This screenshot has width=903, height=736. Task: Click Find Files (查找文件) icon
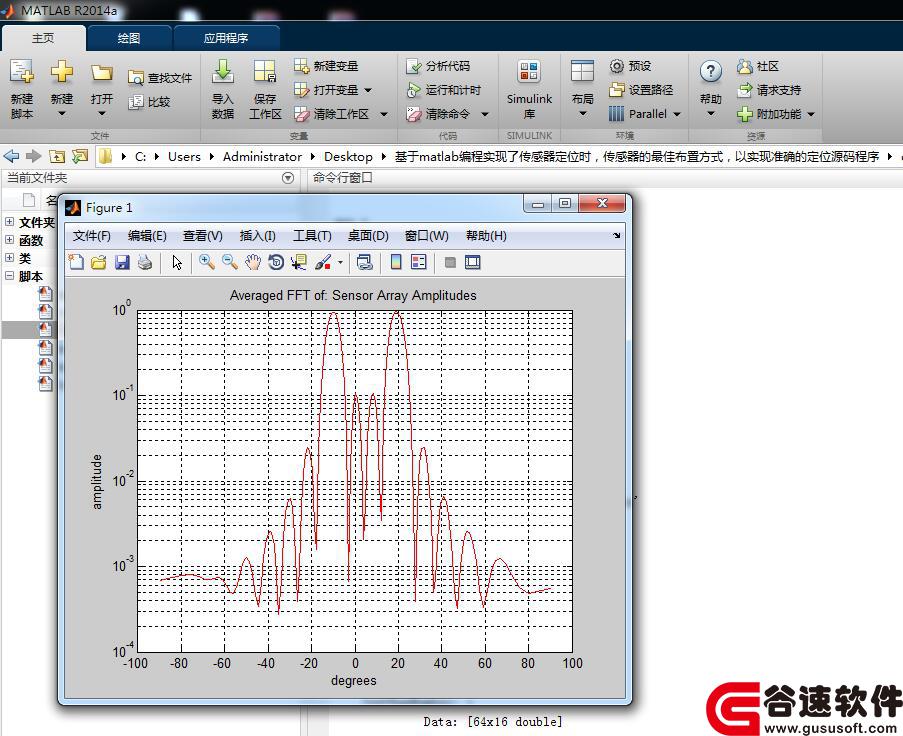(x=136, y=78)
